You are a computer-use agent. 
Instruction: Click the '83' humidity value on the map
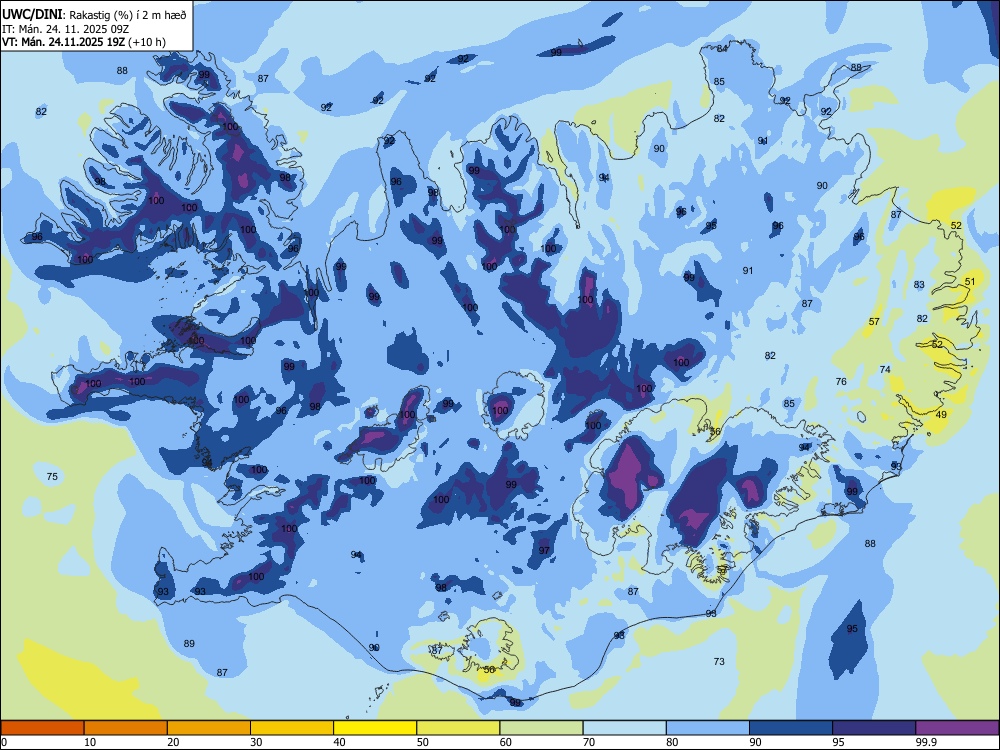pos(919,284)
